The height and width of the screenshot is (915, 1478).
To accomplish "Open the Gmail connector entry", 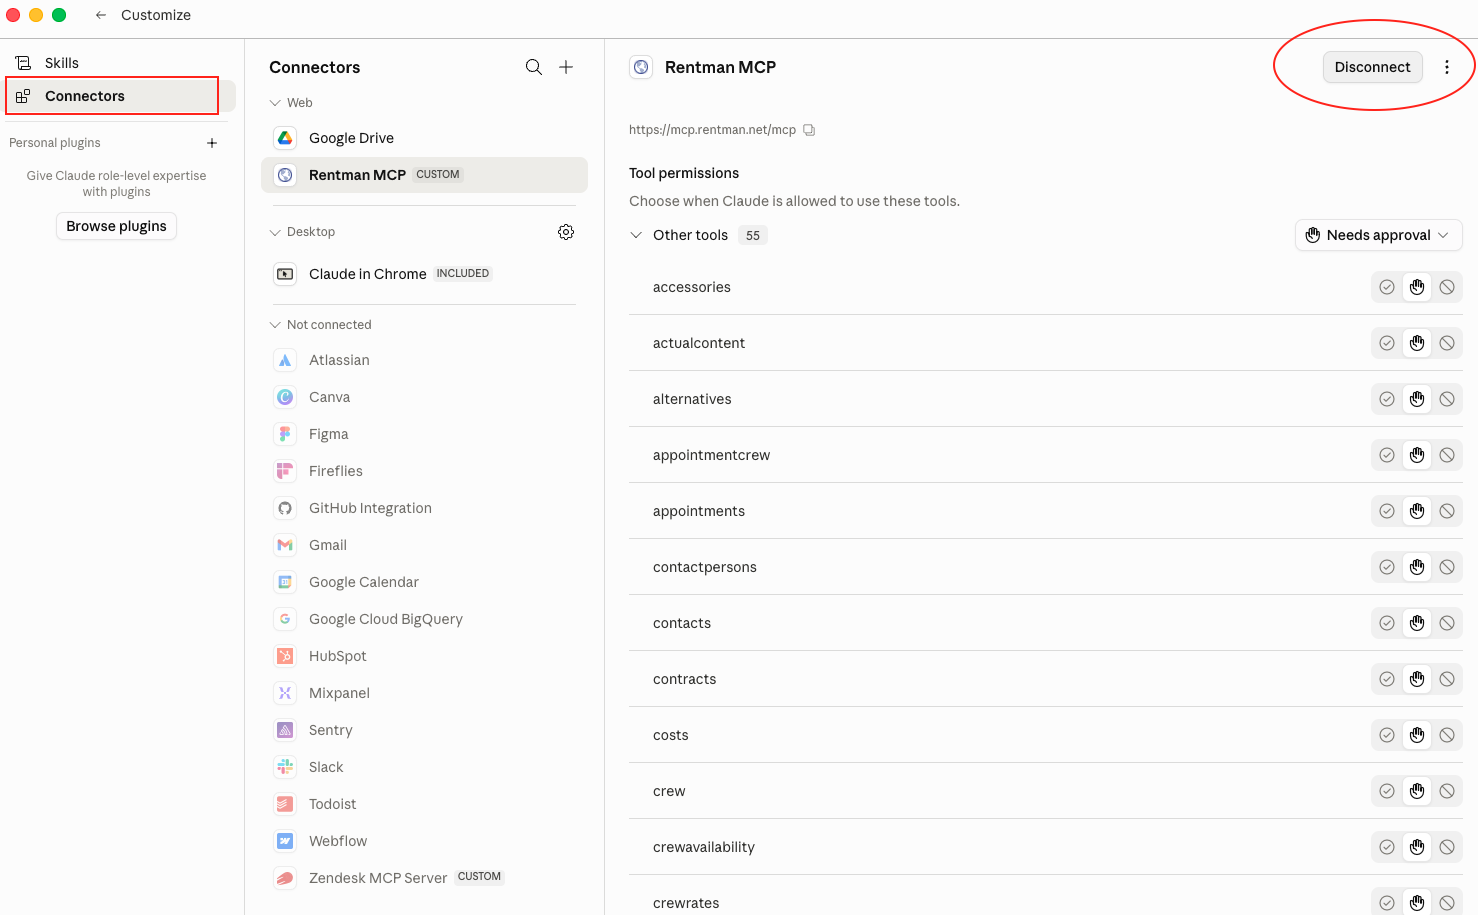I will [424, 545].
